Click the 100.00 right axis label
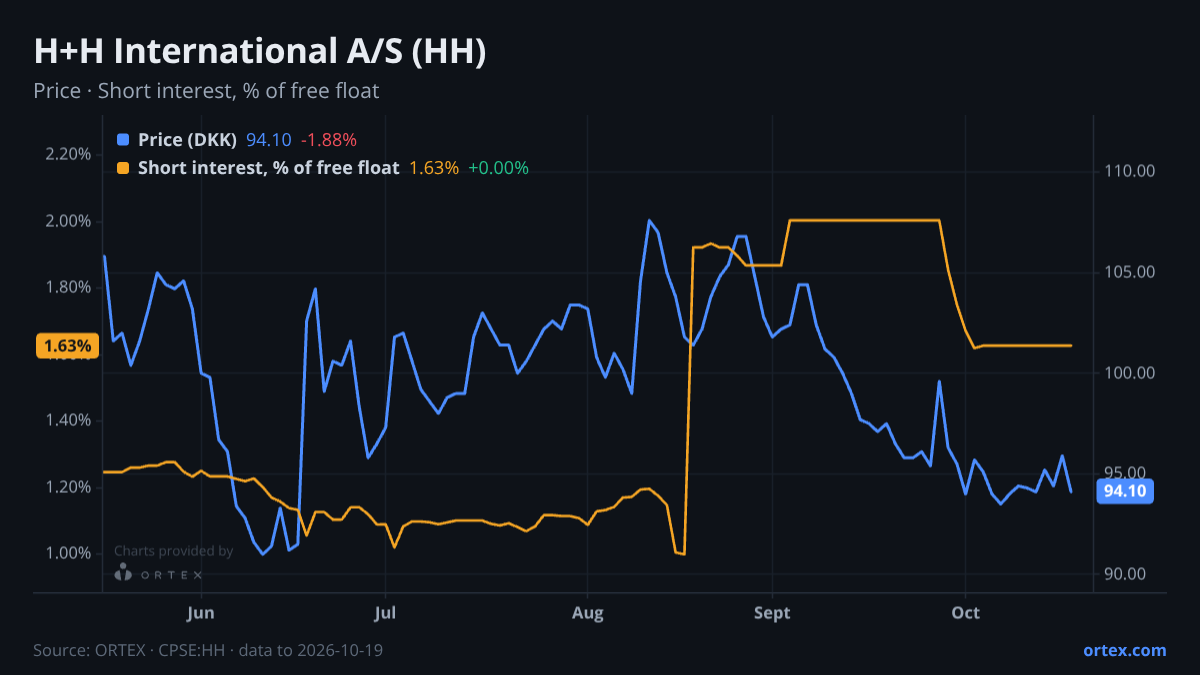1200x675 pixels. [1130, 373]
